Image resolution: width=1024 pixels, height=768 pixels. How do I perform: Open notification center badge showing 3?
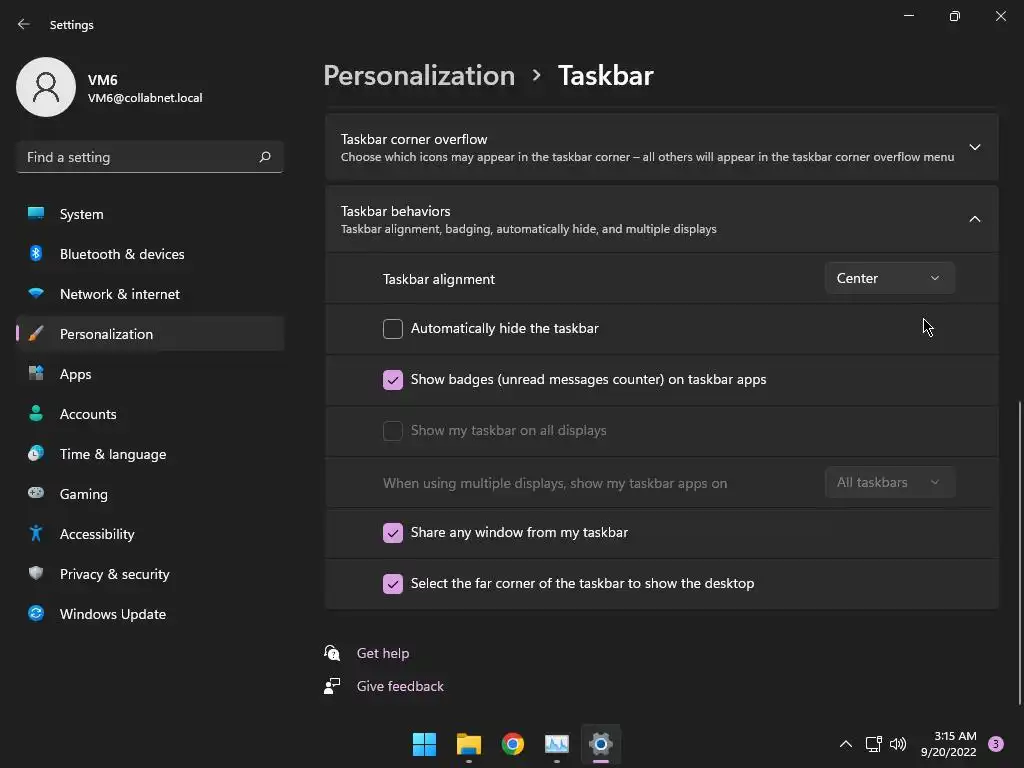pos(996,744)
